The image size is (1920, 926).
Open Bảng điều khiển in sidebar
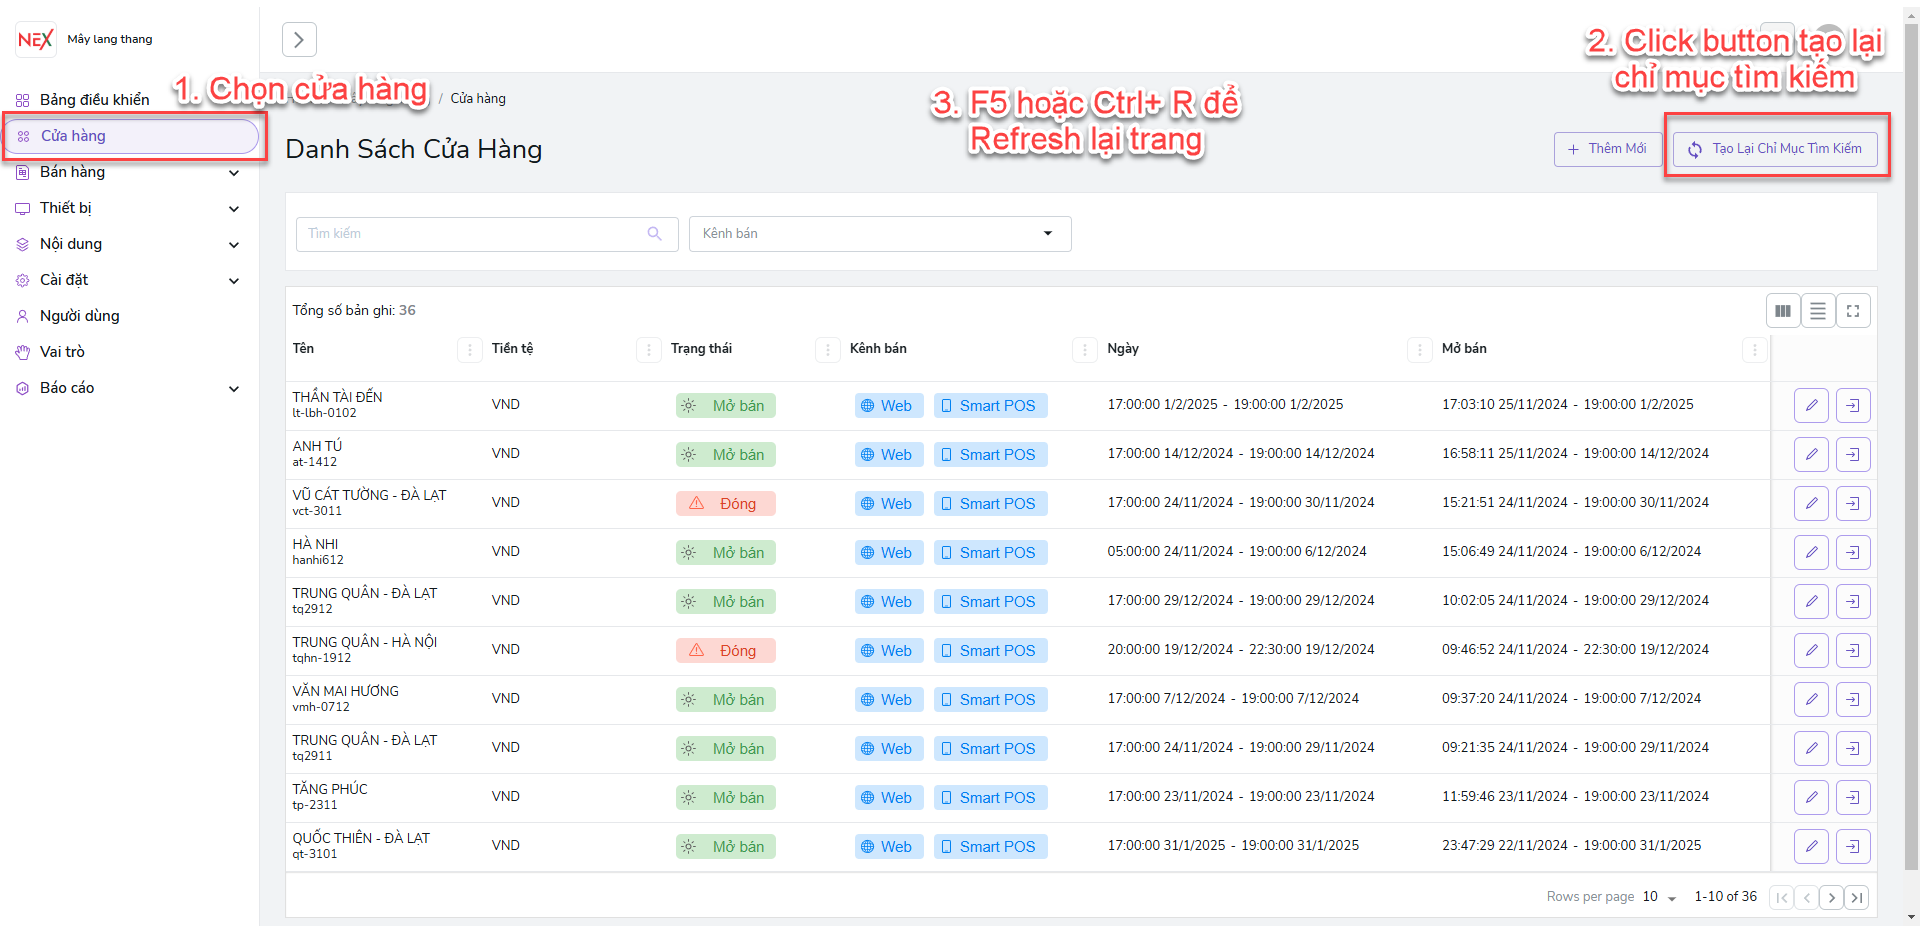94,100
